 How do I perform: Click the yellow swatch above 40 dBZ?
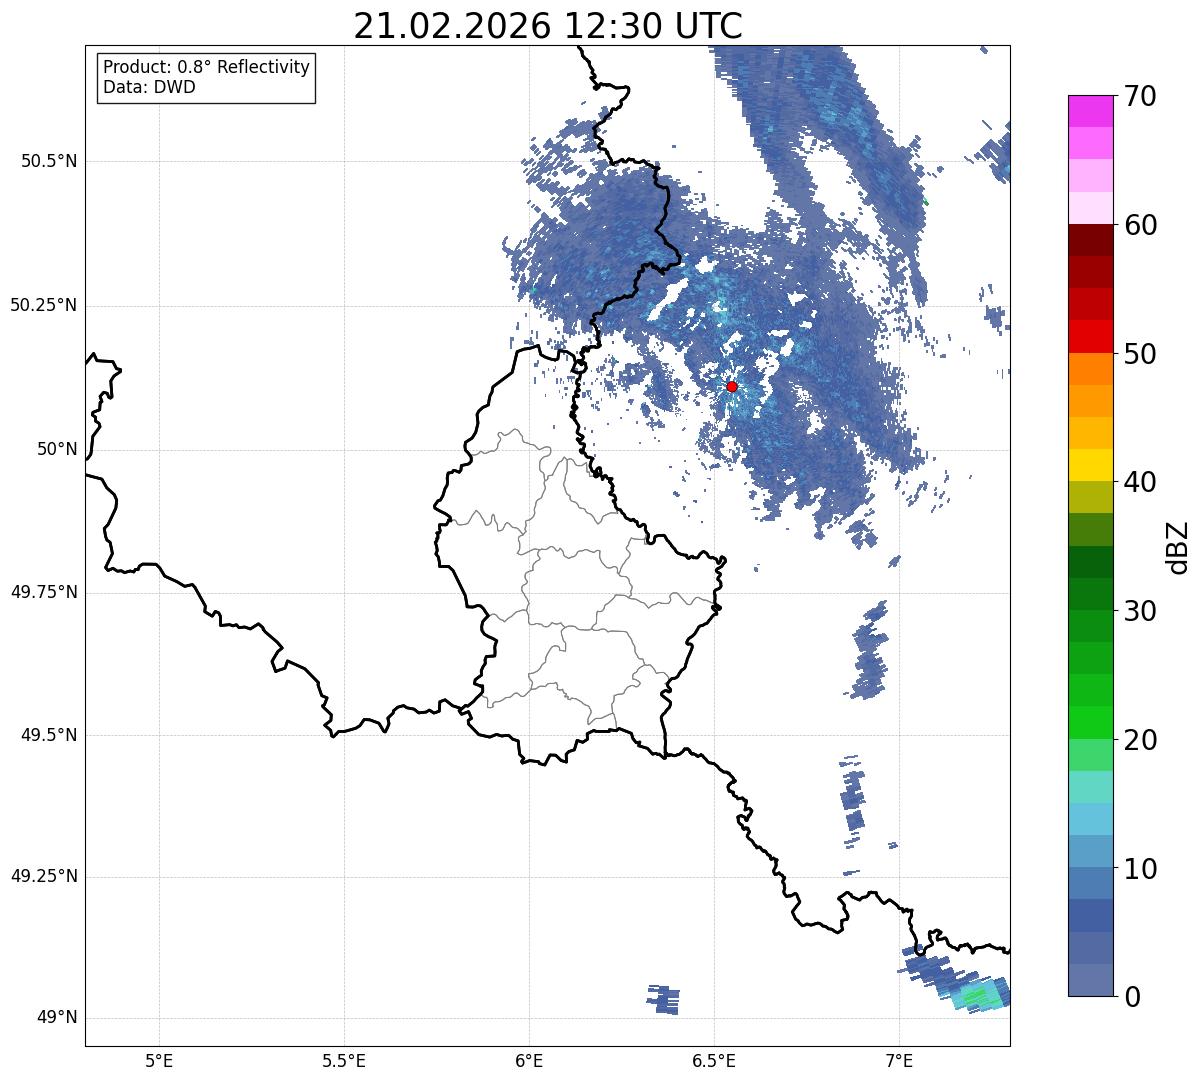point(1090,465)
